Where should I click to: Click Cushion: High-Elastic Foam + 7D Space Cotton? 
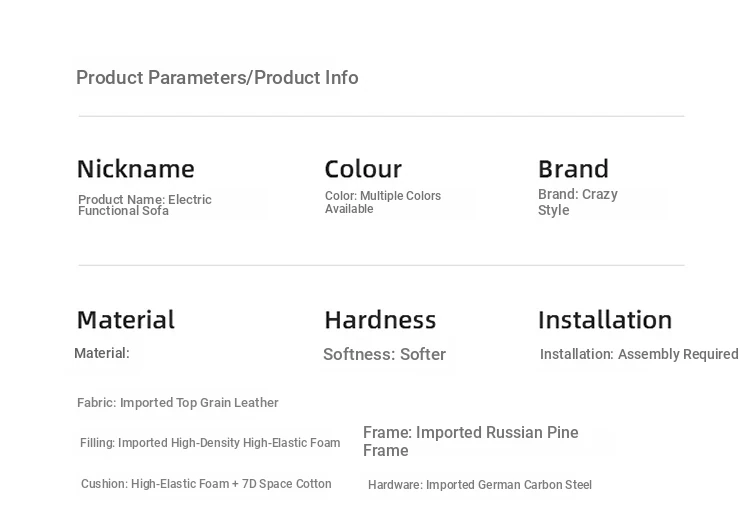(206, 484)
